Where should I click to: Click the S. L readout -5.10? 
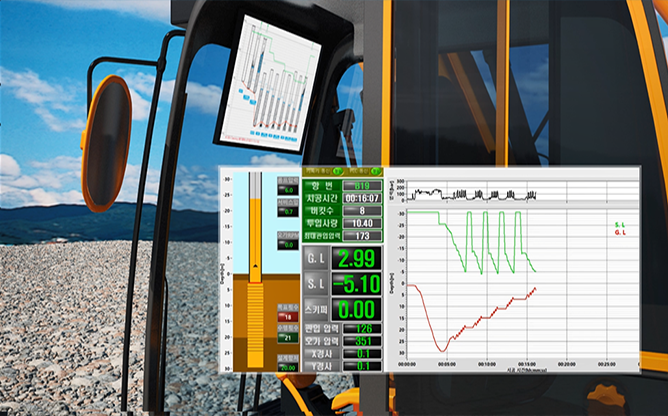[x=356, y=284]
